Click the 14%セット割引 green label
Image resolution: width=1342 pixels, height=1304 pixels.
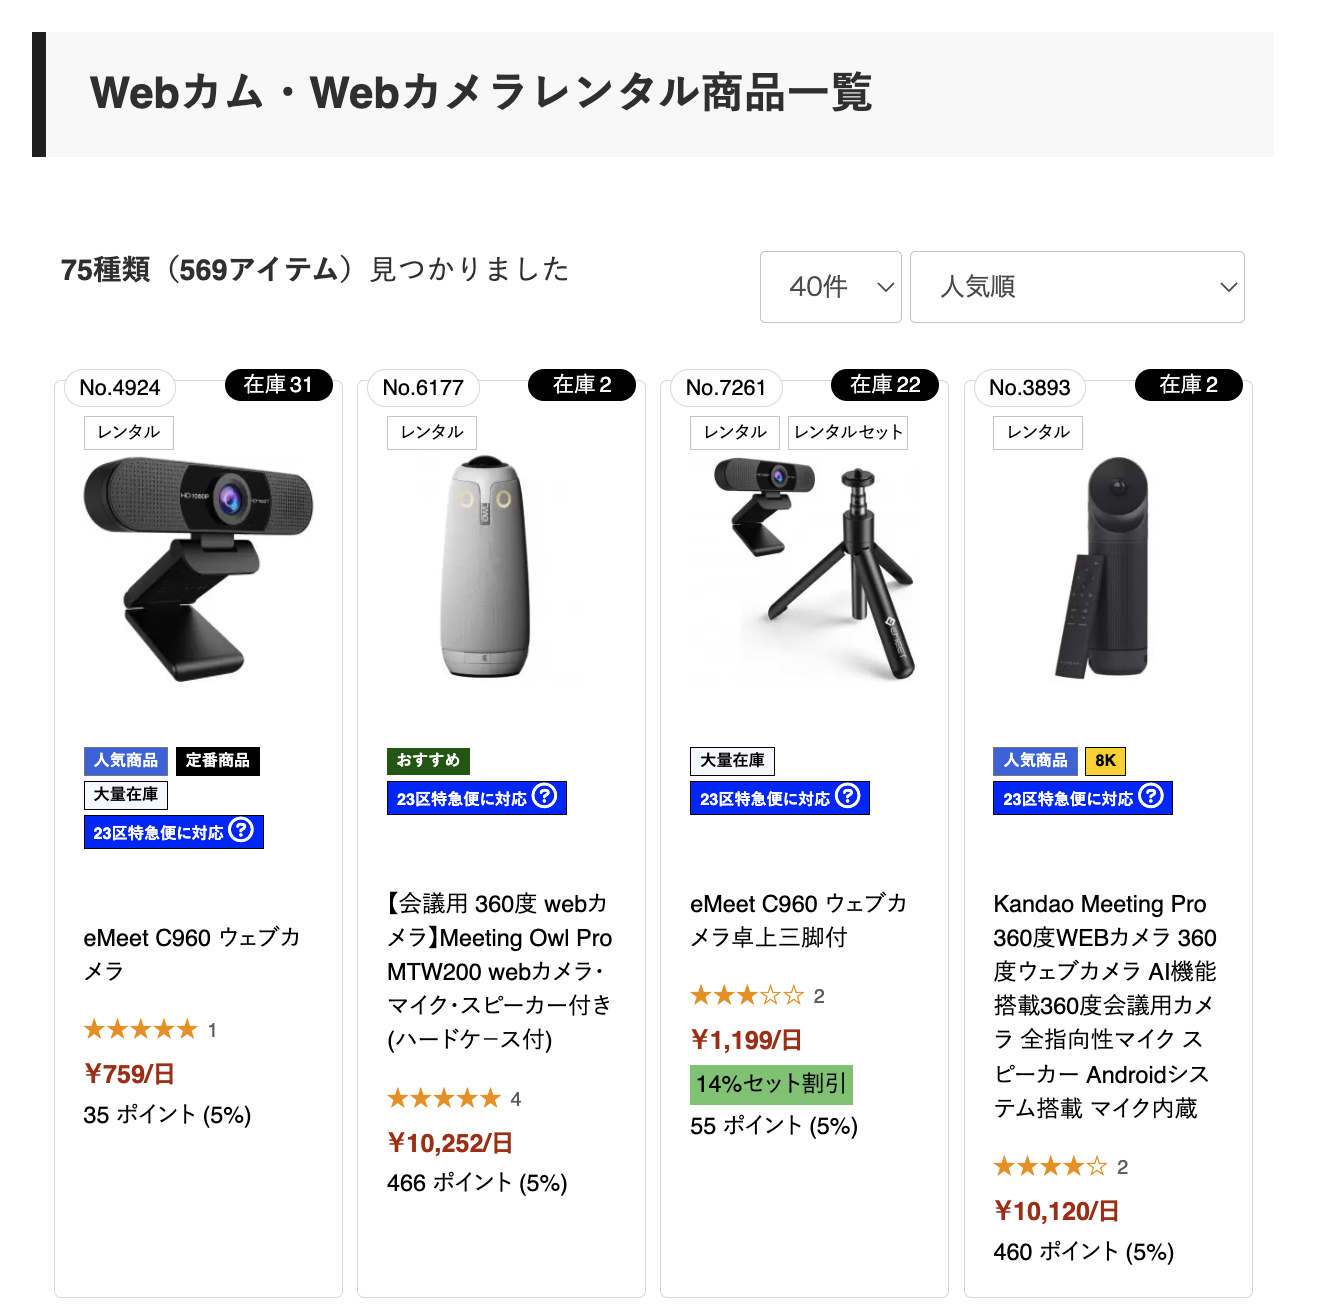(771, 1084)
